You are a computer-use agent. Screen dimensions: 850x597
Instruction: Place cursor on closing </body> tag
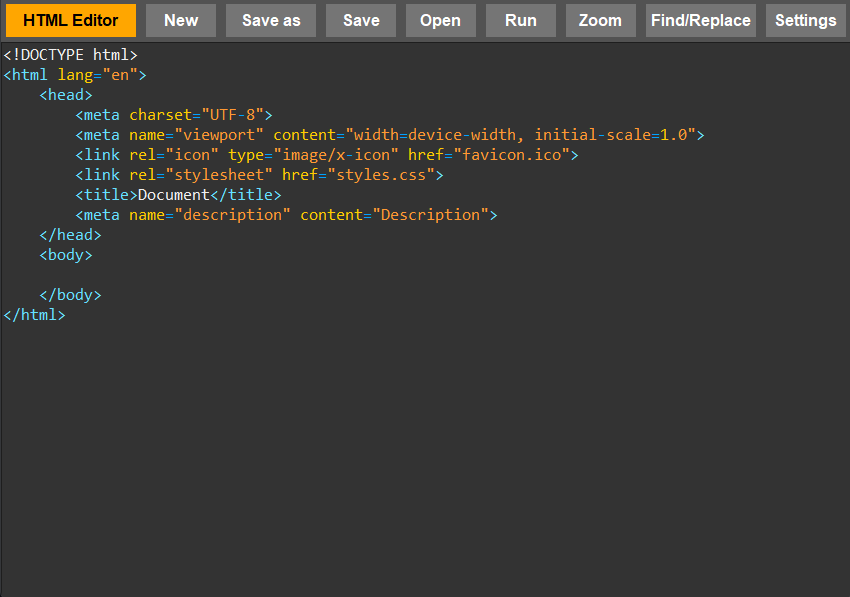pos(70,295)
